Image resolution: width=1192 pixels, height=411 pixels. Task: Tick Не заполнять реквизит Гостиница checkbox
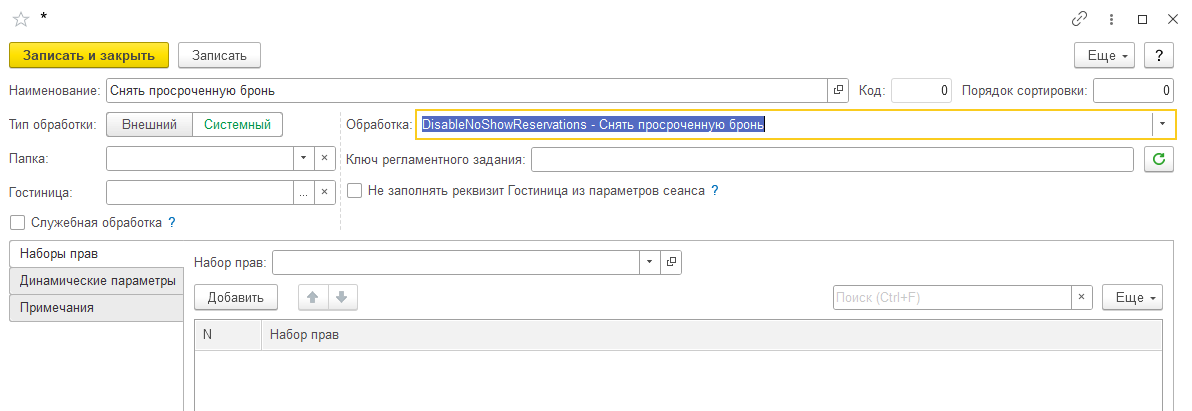tap(353, 191)
